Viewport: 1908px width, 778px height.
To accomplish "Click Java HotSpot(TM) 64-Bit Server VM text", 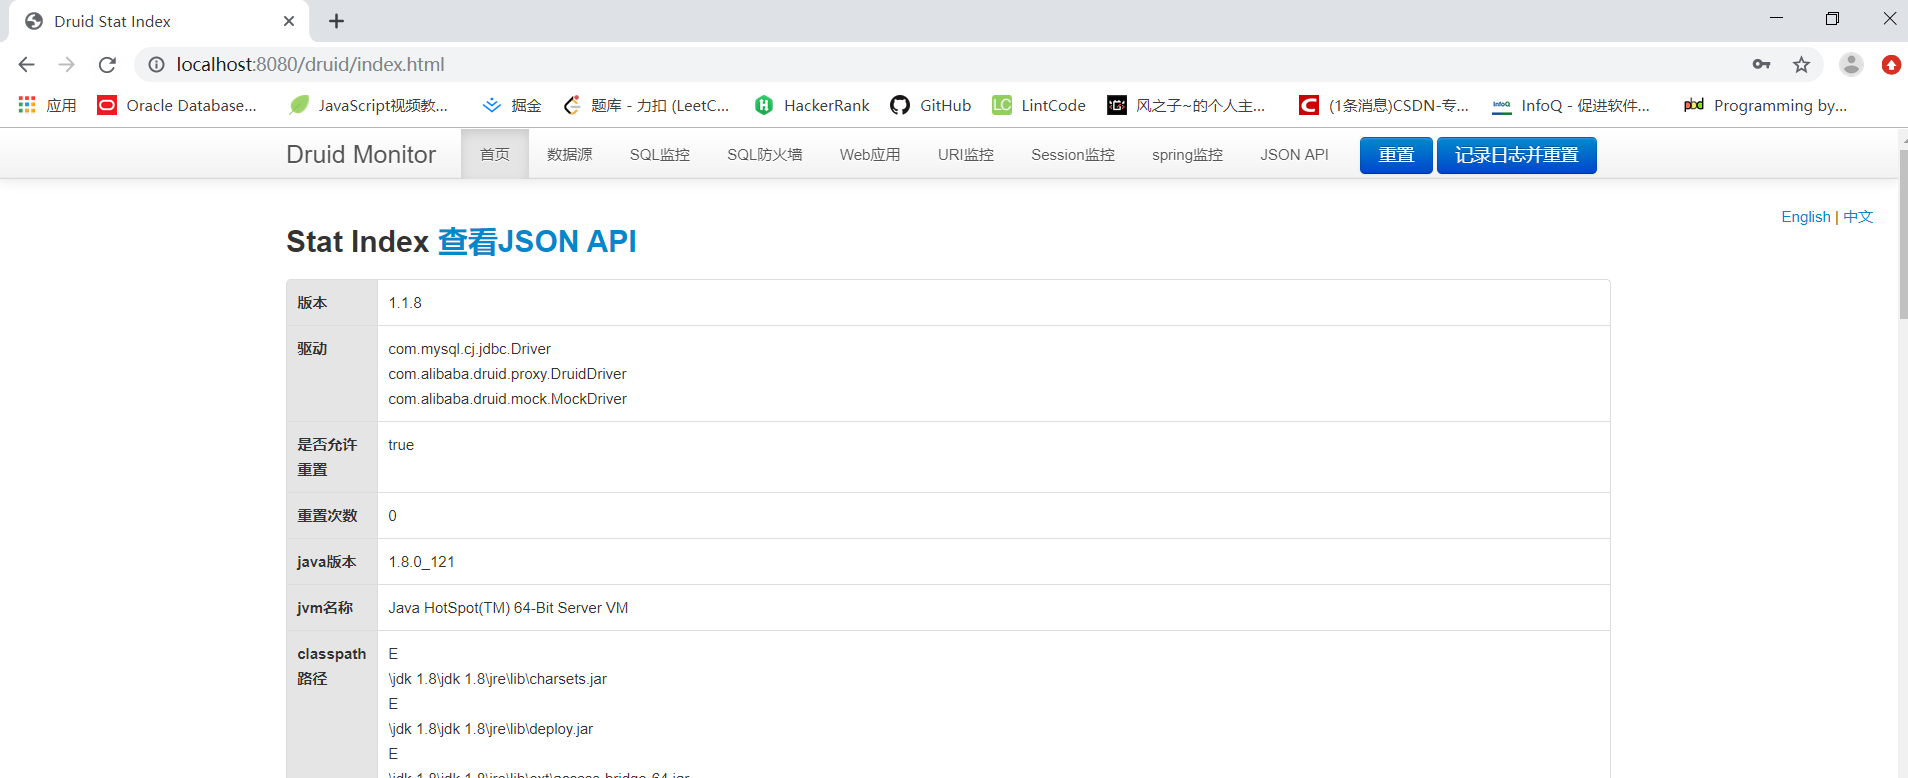I will coord(508,608).
